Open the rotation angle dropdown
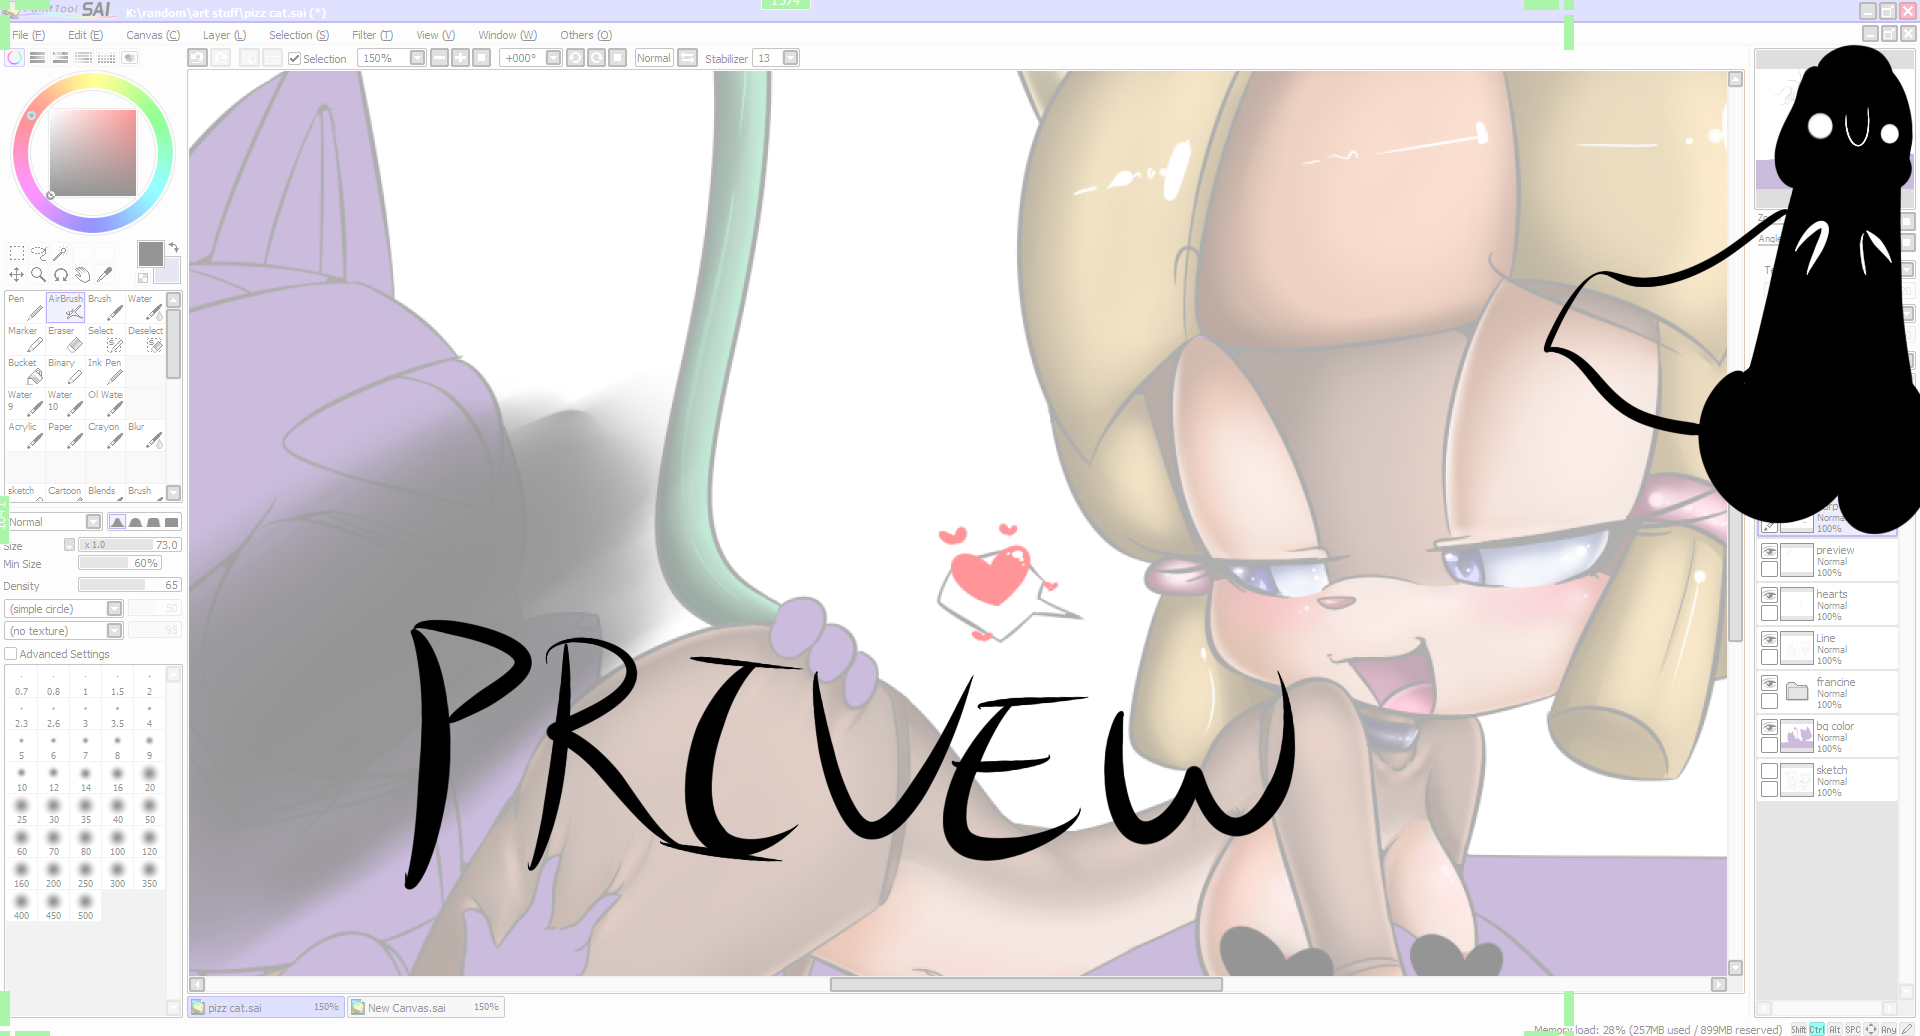 click(x=553, y=58)
